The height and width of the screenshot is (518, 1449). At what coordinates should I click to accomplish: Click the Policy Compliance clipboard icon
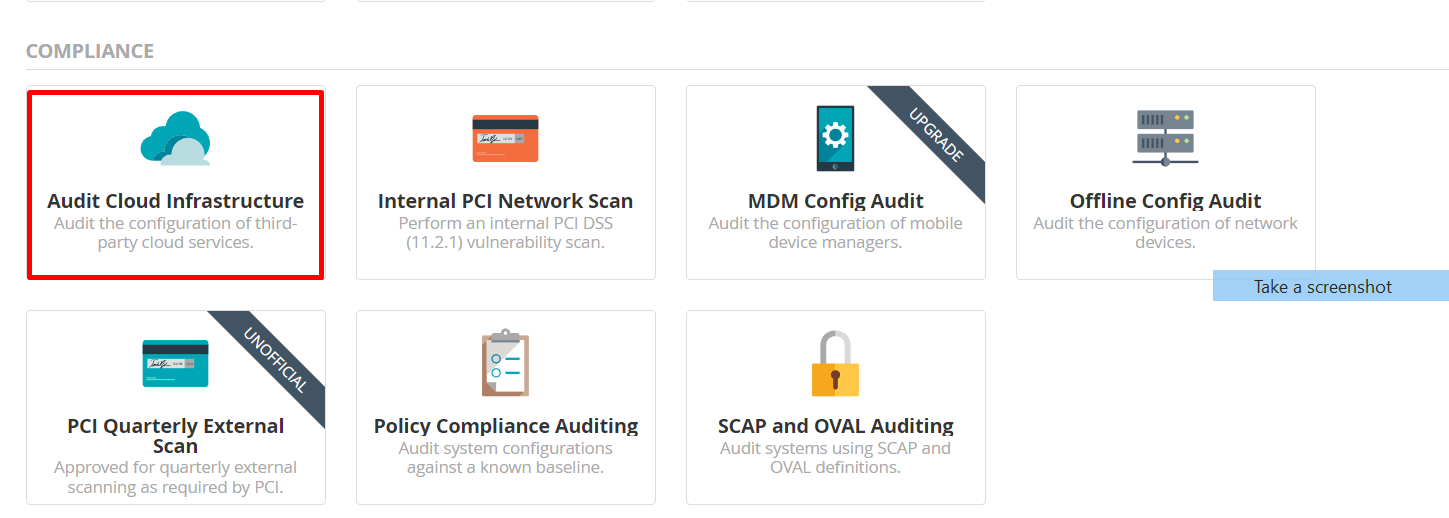(505, 363)
